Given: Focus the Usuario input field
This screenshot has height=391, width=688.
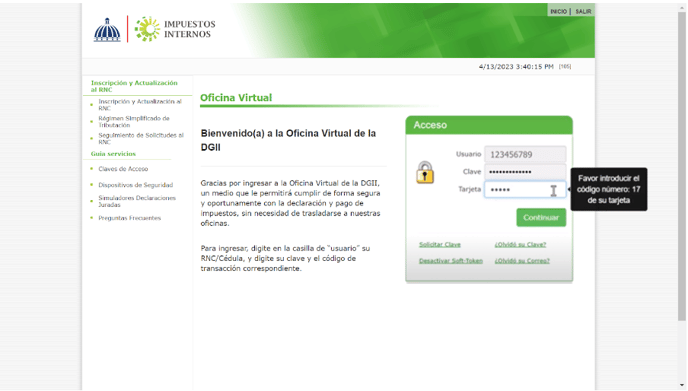Looking at the screenshot, I should 525,154.
